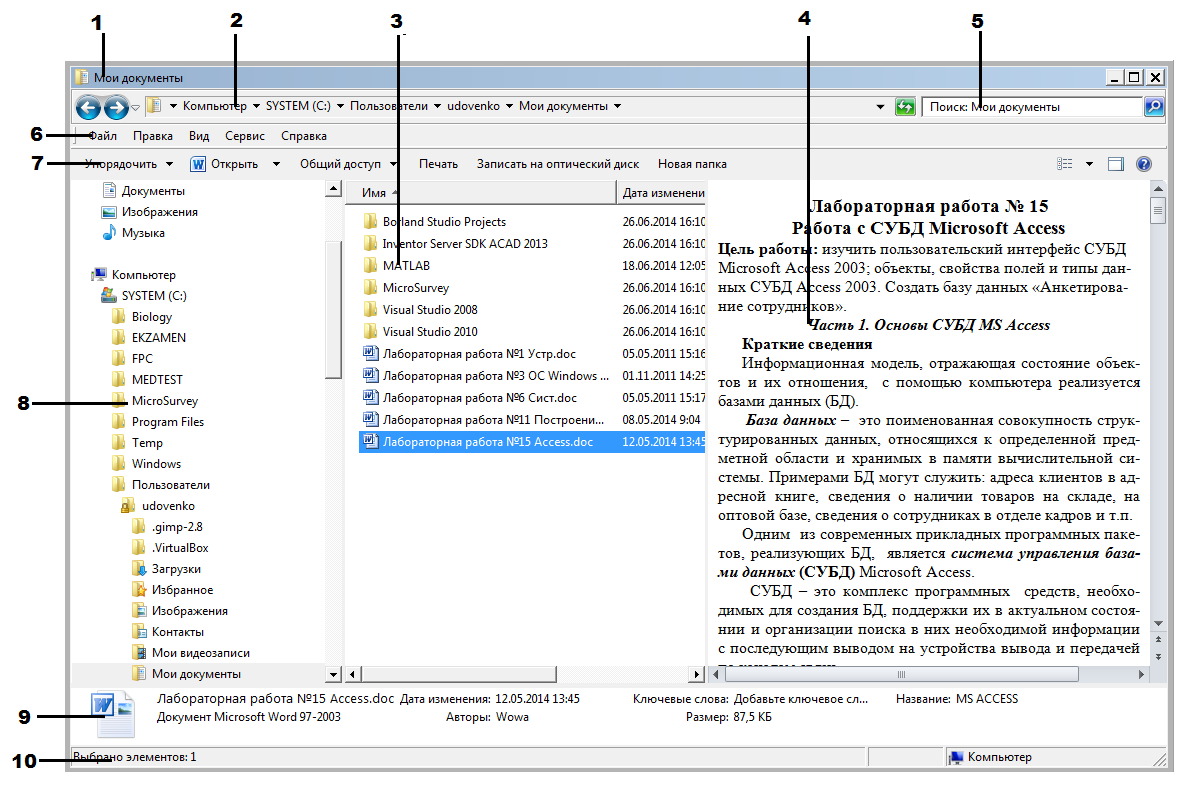Image resolution: width=1202 pixels, height=802 pixels.
Task: Select the .VirtualBox folder in the tree
Action: (178, 548)
